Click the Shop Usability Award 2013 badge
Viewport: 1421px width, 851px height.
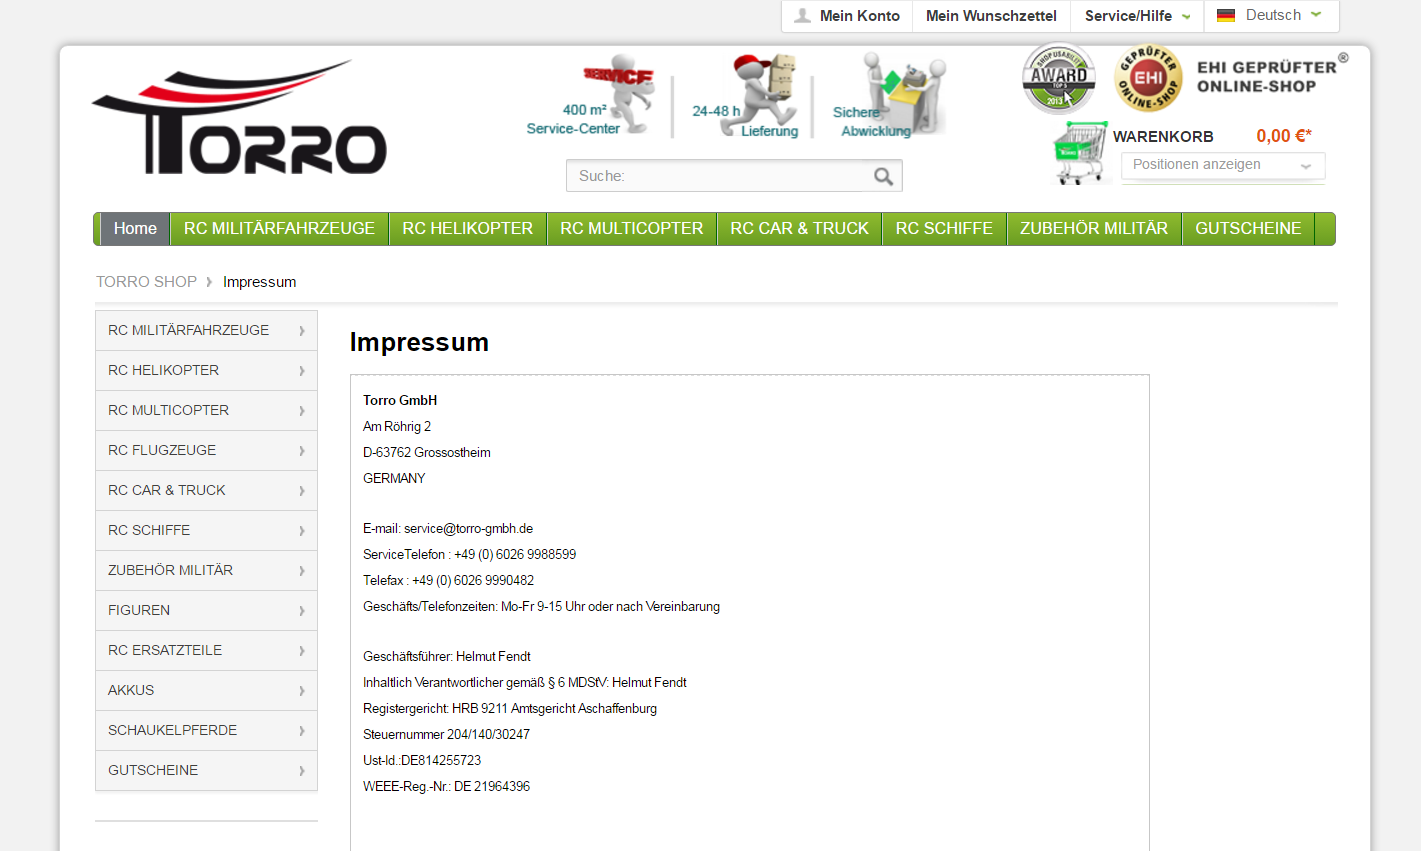coord(1059,78)
